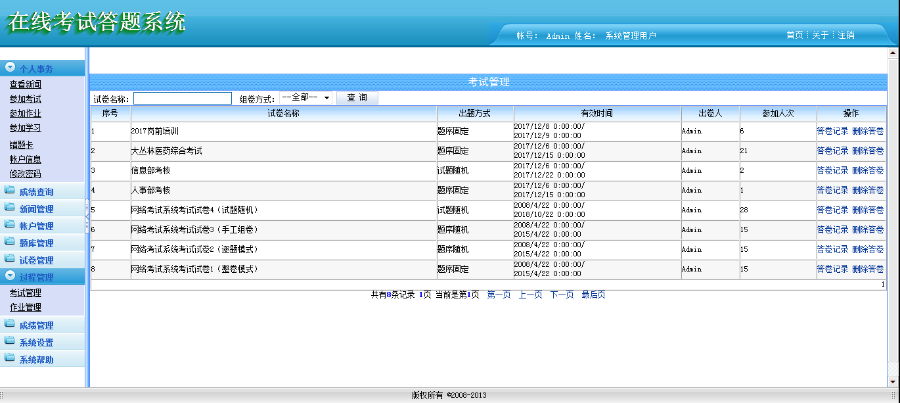Screen dimensions: 900x403
Task: Click the folder icon next to 帐户管理
Action: [10, 225]
